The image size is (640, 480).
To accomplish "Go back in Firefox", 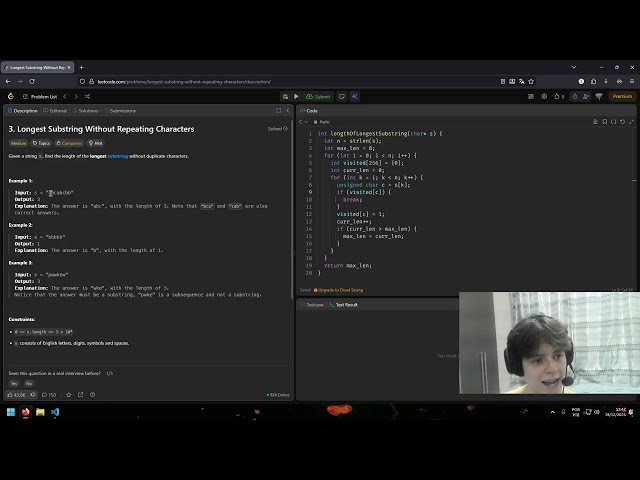I will (8, 82).
